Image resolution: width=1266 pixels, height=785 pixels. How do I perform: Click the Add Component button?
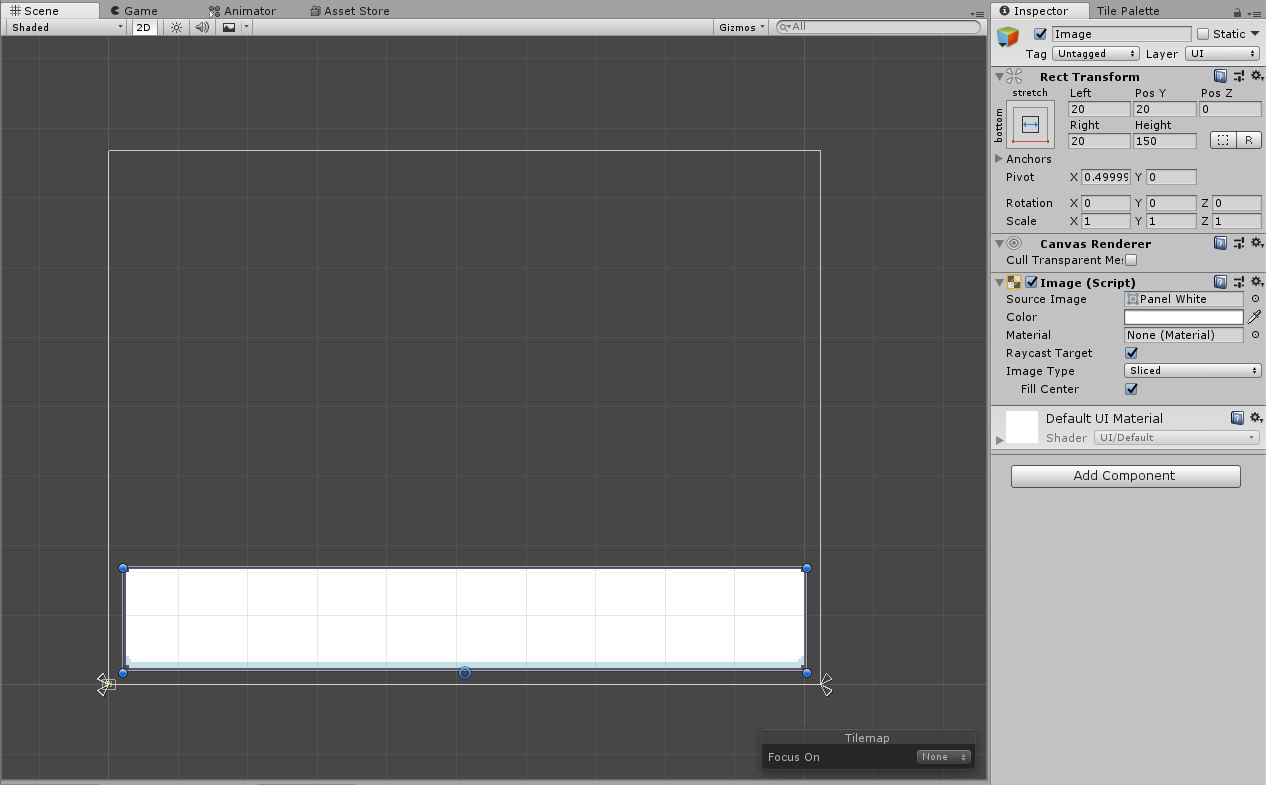coord(1125,476)
